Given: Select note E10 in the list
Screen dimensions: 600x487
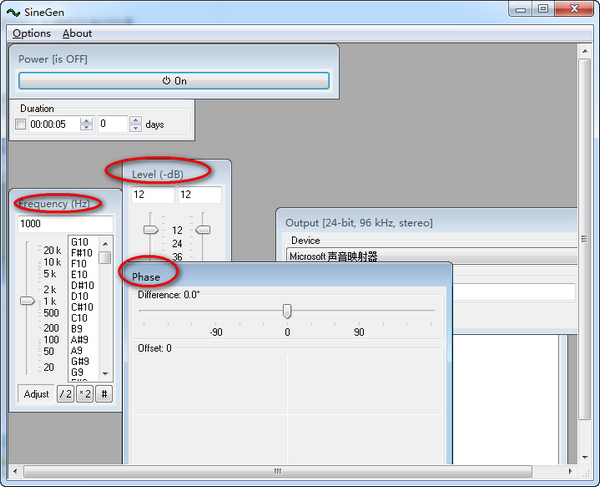Looking at the screenshot, I should 79,275.
